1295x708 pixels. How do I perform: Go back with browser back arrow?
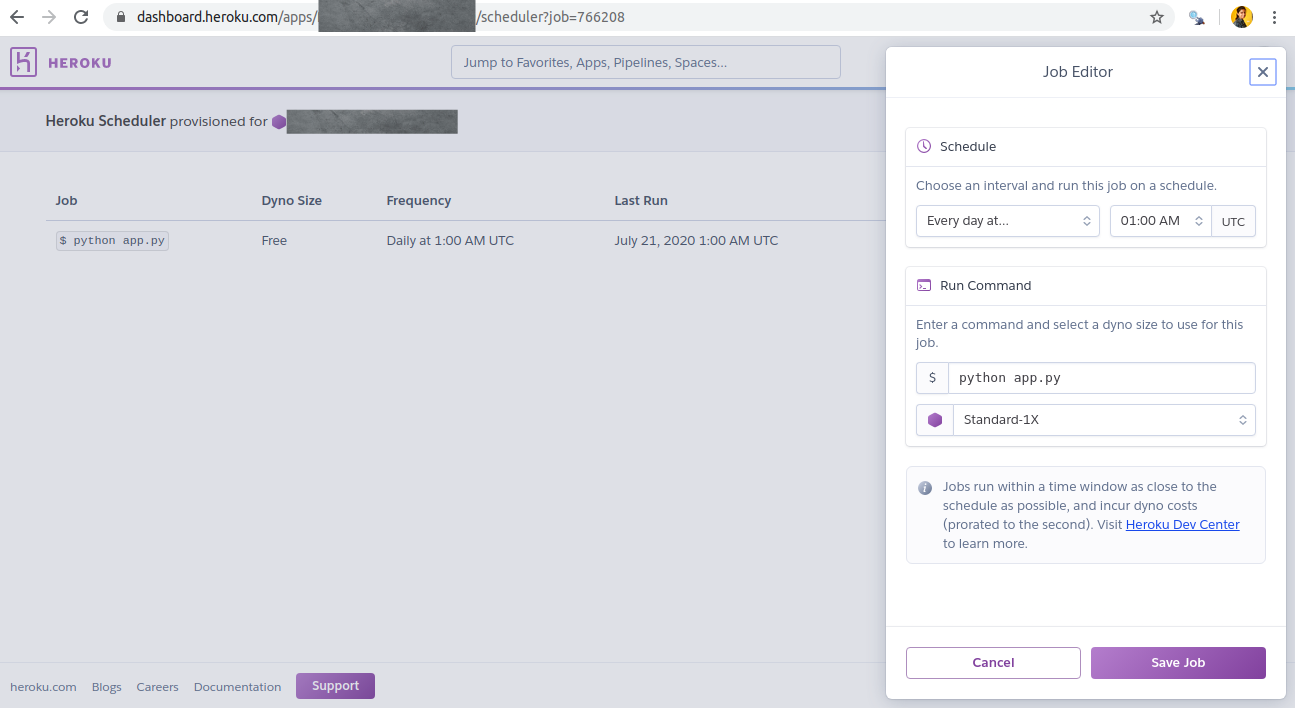[17, 17]
